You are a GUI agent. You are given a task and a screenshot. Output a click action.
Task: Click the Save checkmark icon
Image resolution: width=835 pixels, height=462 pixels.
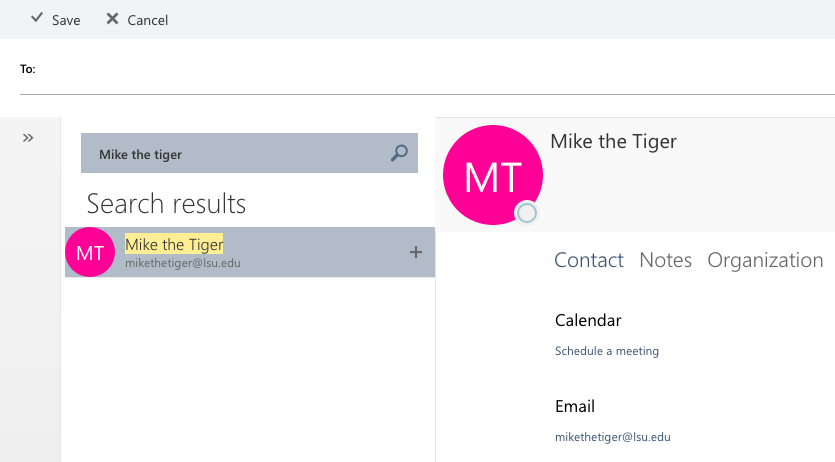click(37, 18)
